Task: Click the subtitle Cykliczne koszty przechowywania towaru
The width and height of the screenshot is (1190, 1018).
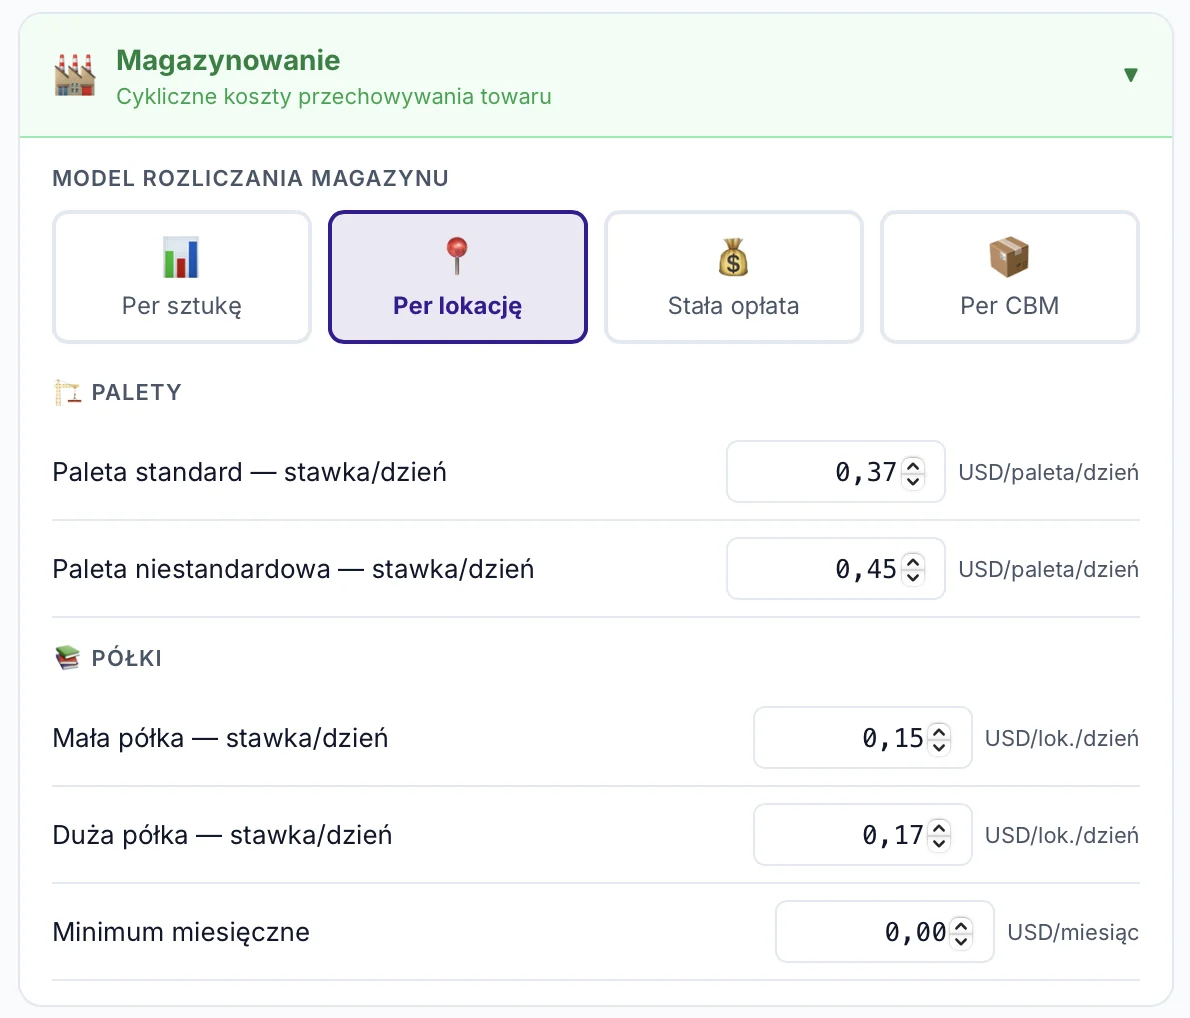Action: pyautogui.click(x=333, y=96)
